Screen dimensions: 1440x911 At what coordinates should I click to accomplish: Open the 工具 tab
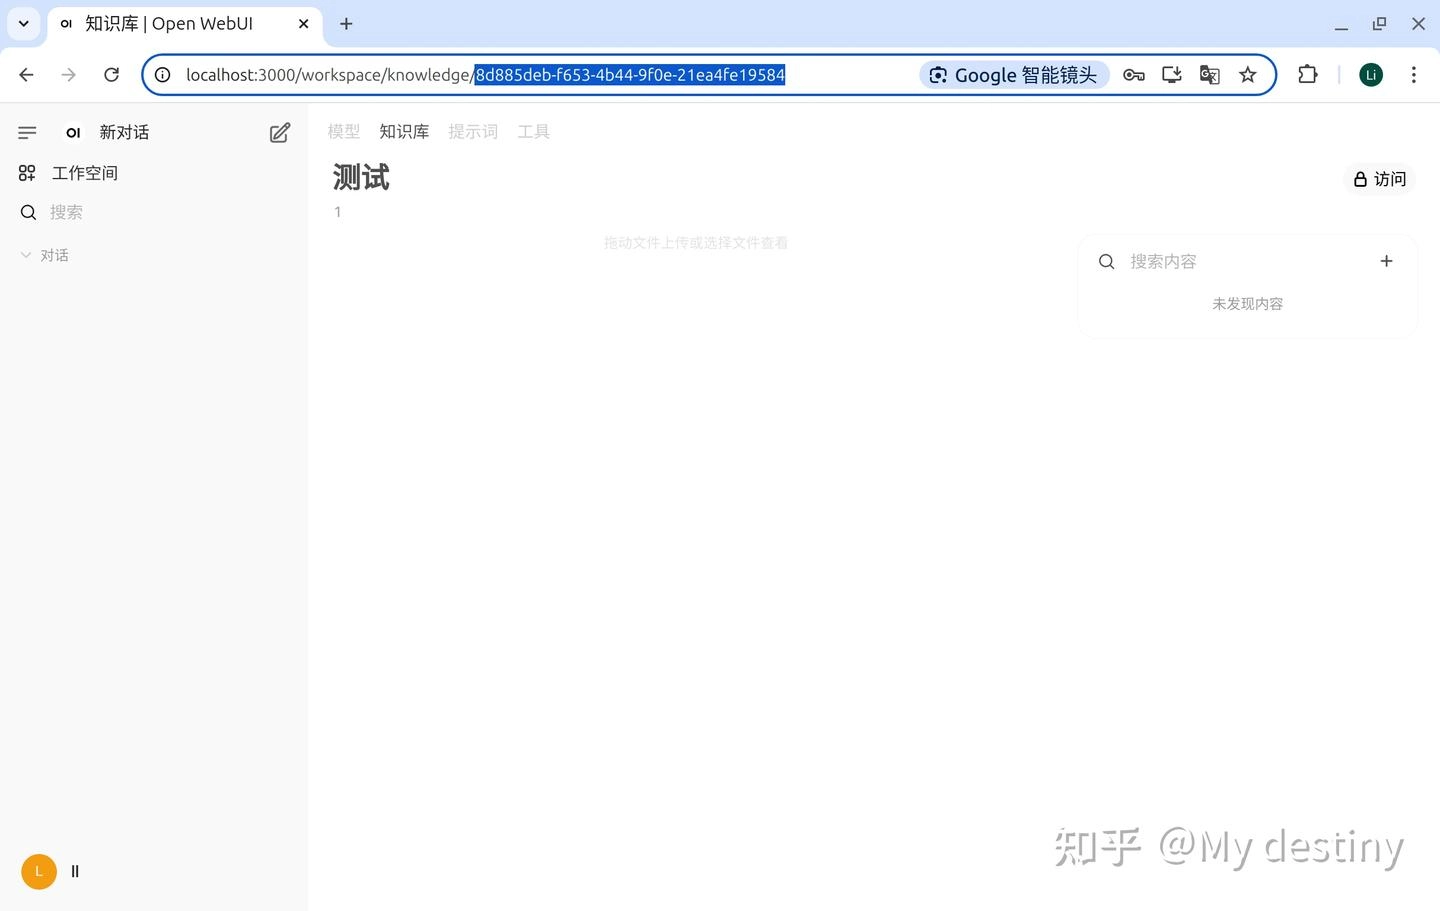pos(533,131)
